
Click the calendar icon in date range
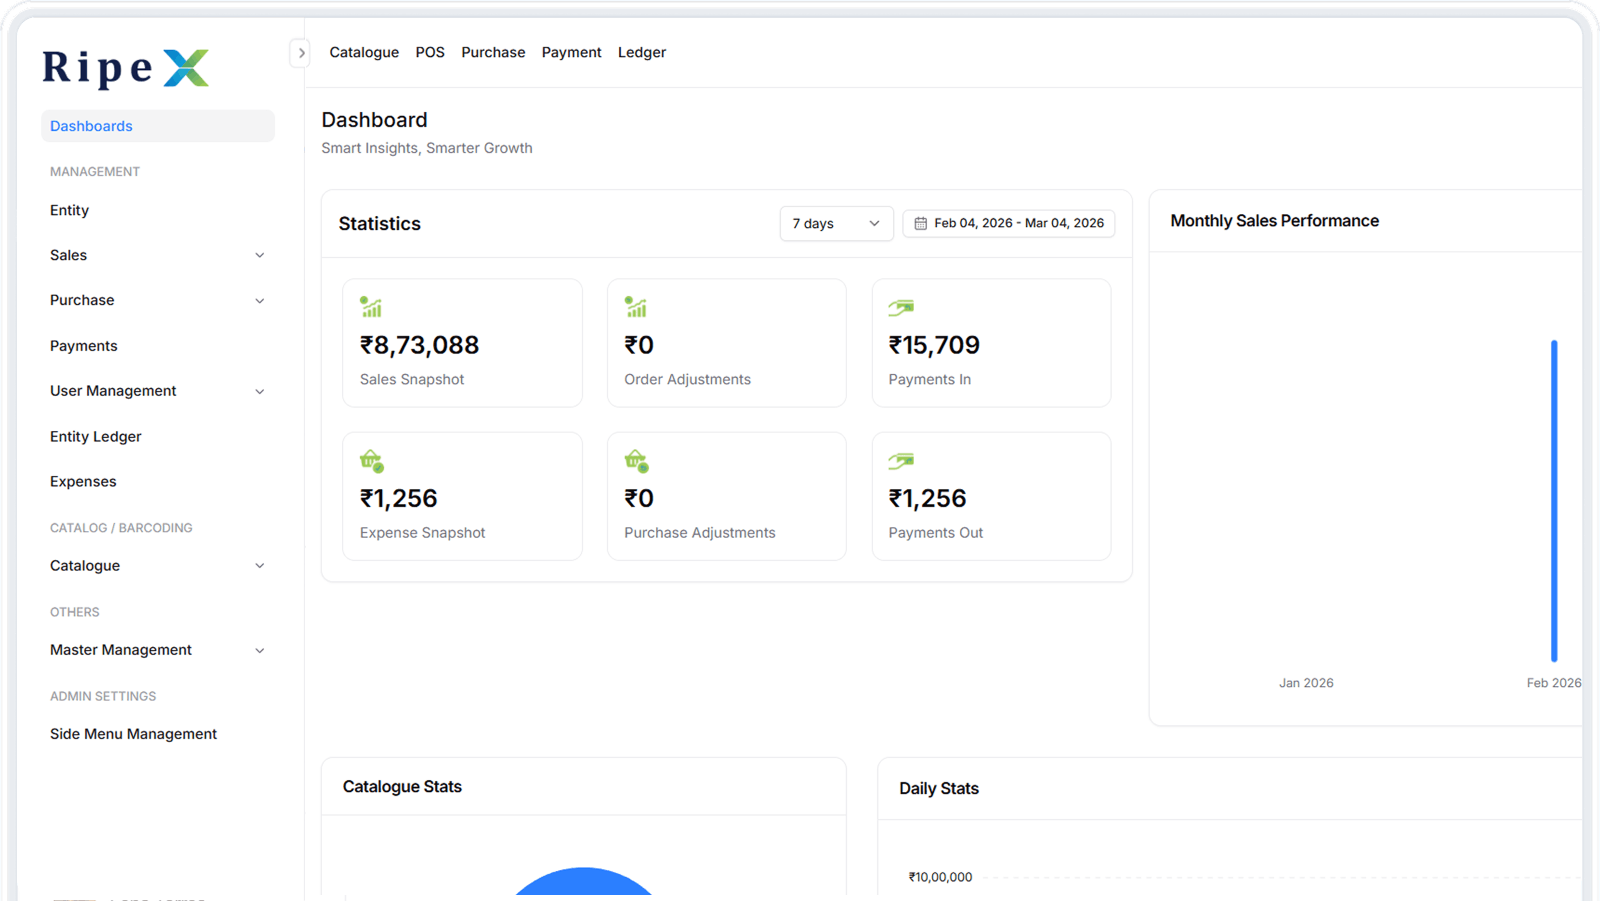920,224
